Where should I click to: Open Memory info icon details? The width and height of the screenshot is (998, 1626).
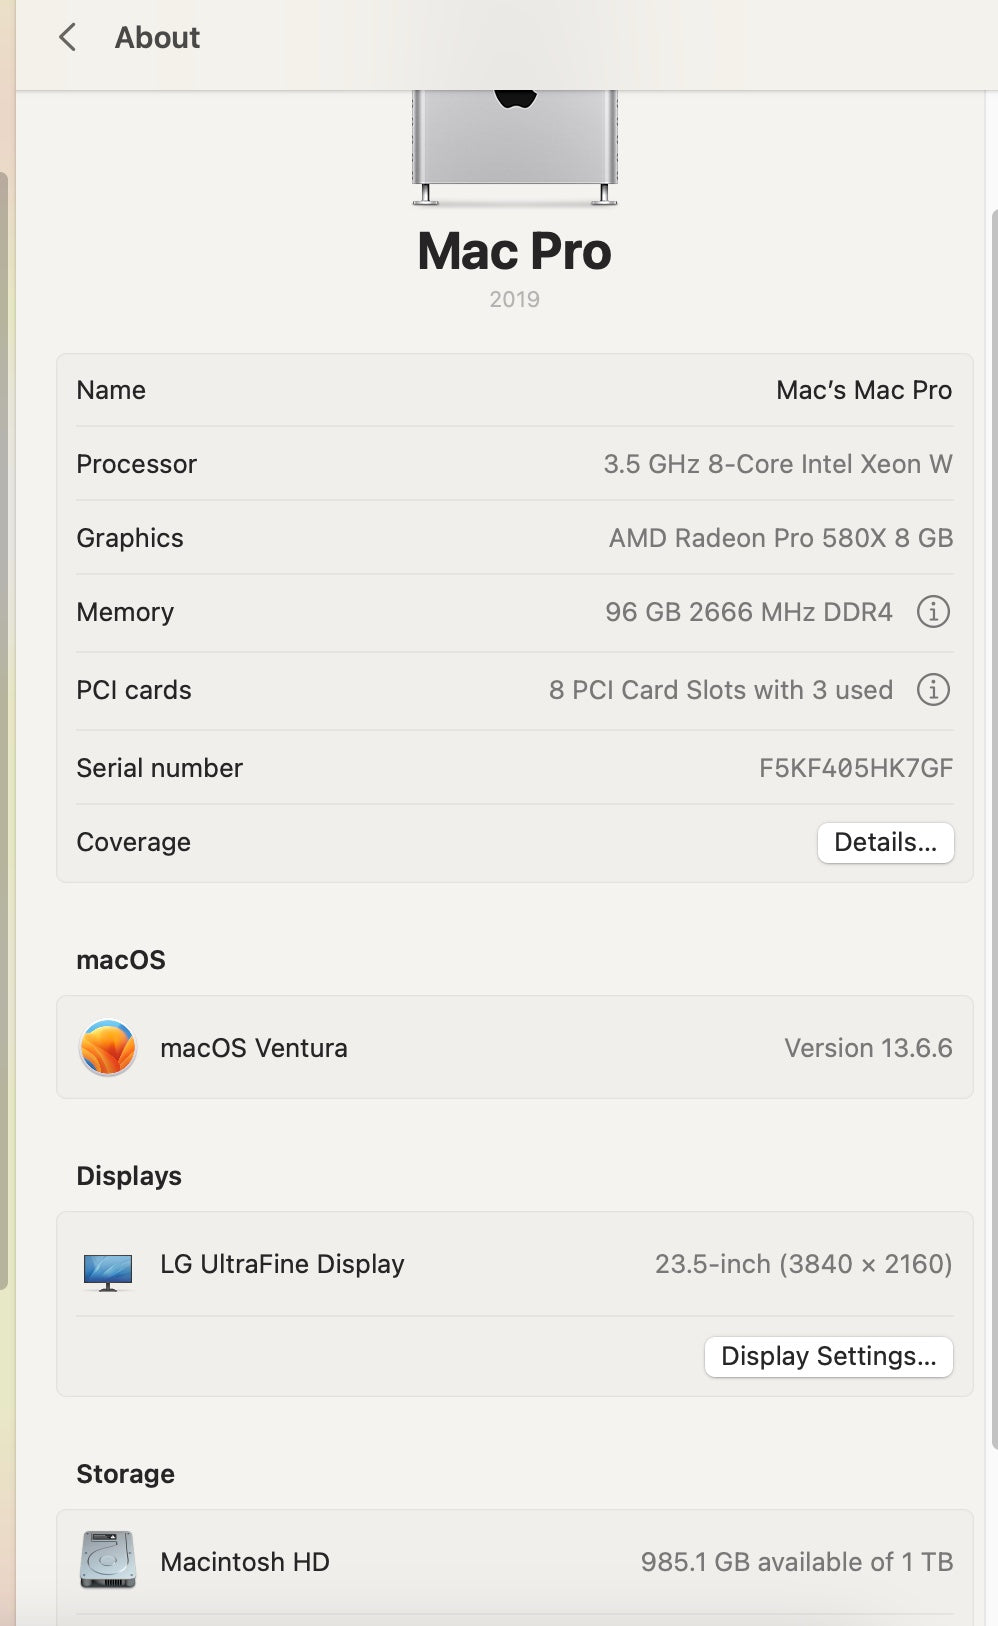[x=933, y=612]
